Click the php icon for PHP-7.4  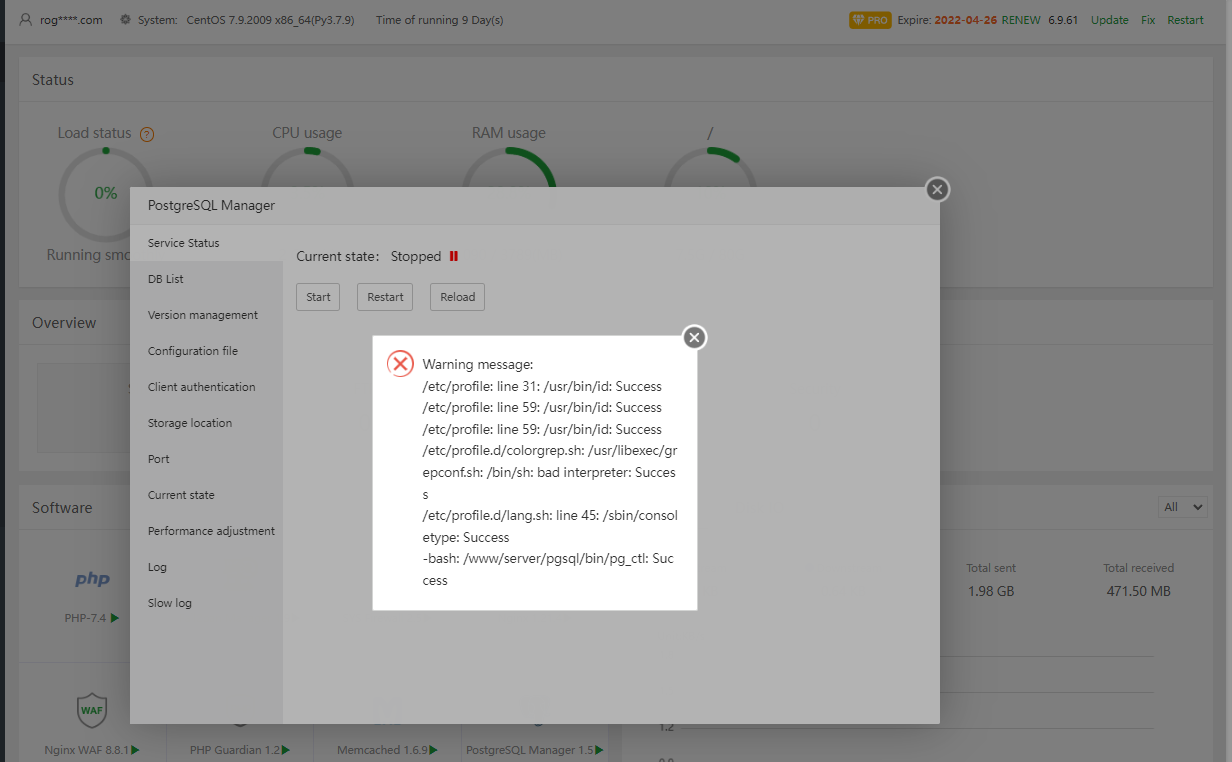92,578
